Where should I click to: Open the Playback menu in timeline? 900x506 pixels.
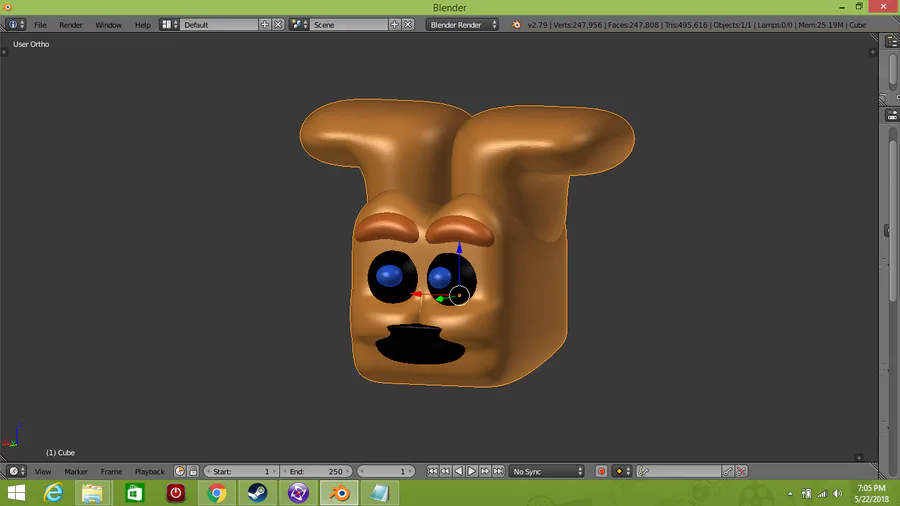[x=149, y=471]
